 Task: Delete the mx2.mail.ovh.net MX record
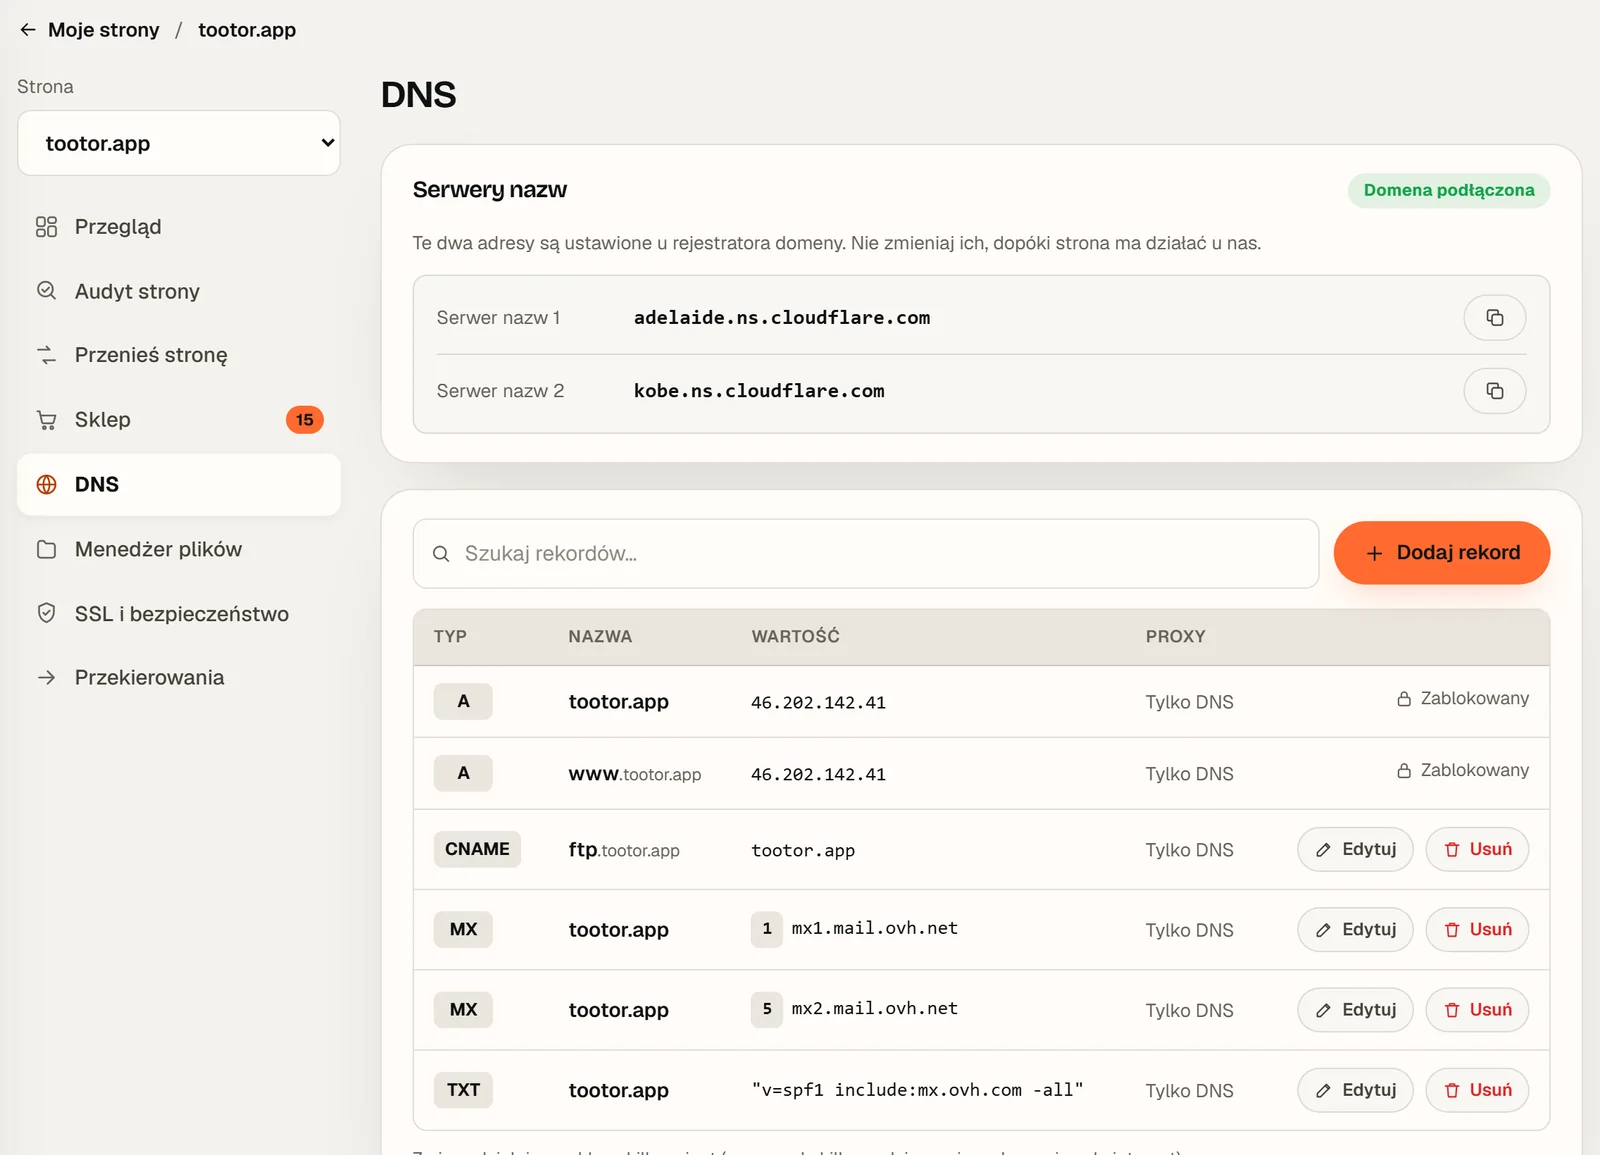pyautogui.click(x=1477, y=1010)
